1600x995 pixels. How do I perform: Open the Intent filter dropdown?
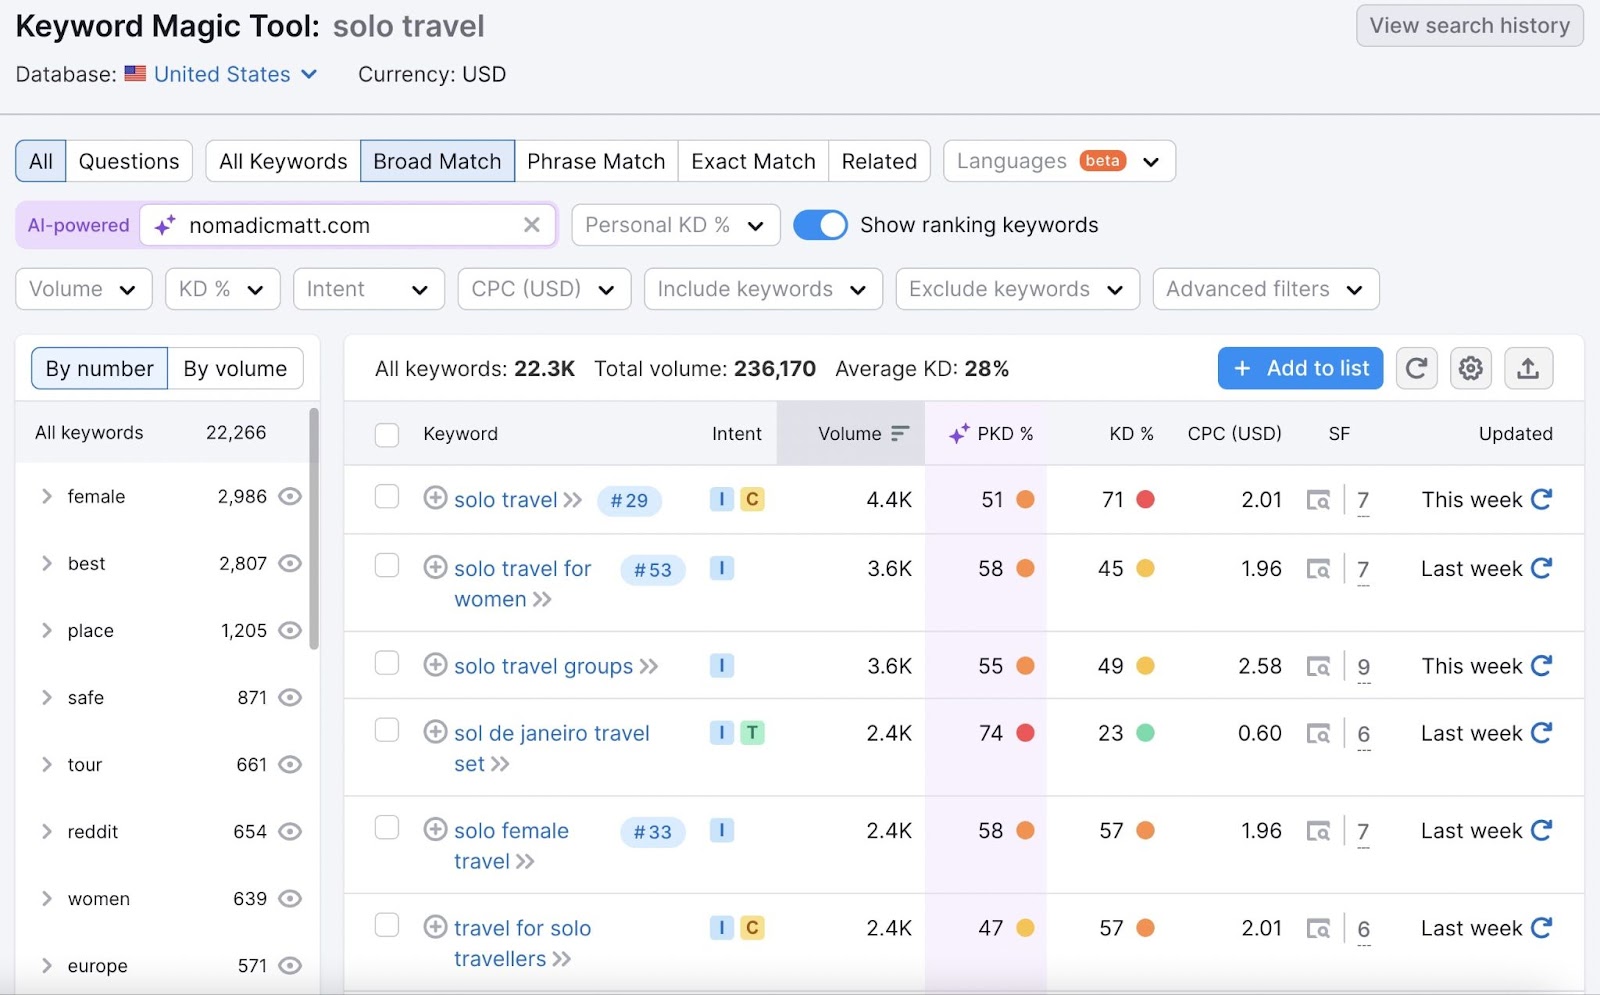tap(368, 289)
